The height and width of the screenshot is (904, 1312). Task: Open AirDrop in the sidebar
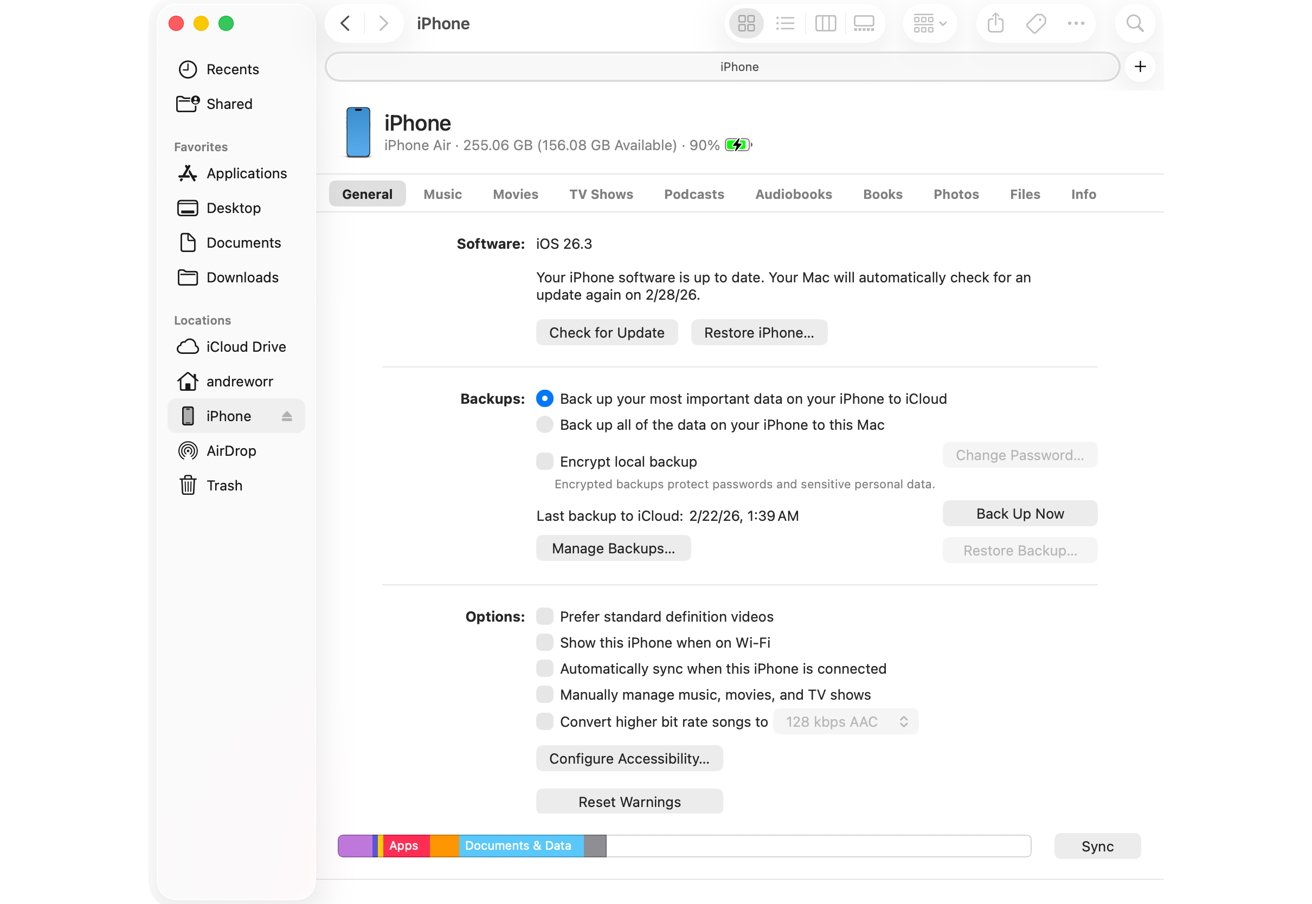pos(230,451)
